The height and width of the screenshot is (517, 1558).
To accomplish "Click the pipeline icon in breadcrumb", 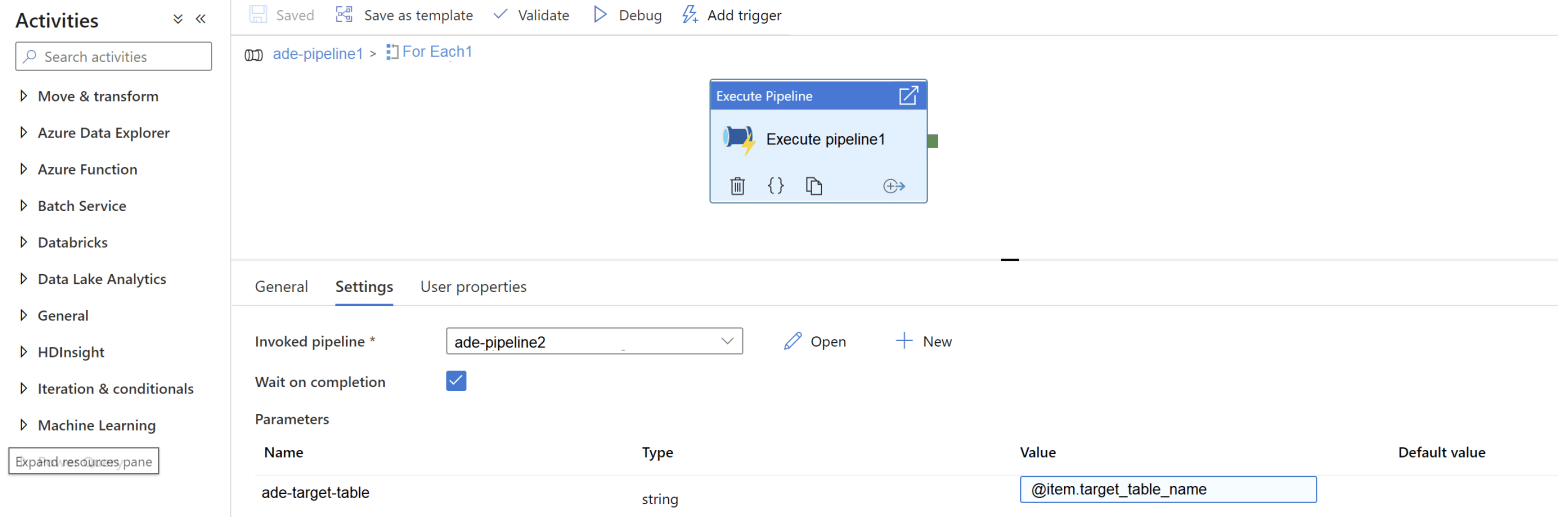I will click(x=254, y=54).
